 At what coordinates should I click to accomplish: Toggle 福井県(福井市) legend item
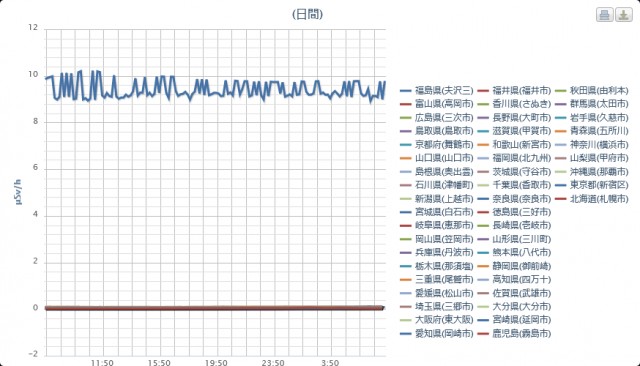tap(514, 91)
